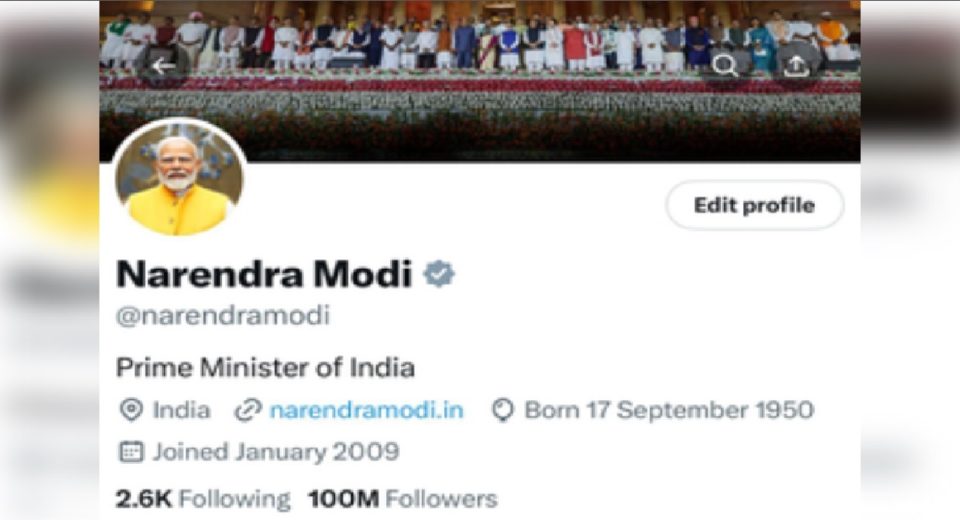Visit the narendramodi.in website link

click(x=366, y=410)
